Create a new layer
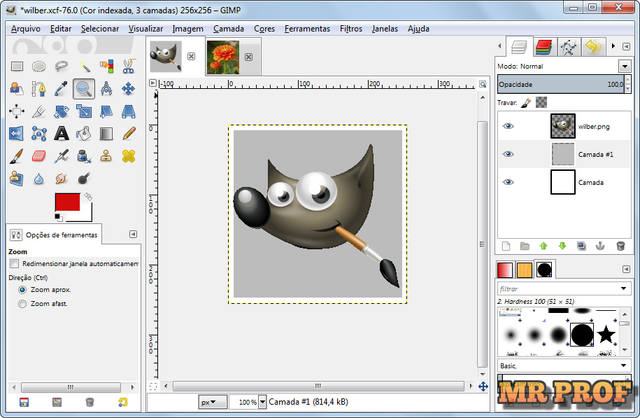The height and width of the screenshot is (418, 640). 506,246
